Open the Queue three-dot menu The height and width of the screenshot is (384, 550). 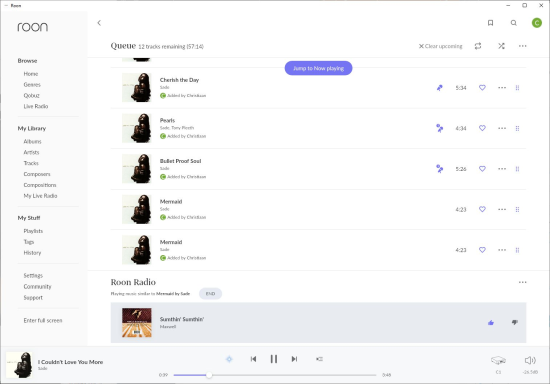(x=523, y=46)
